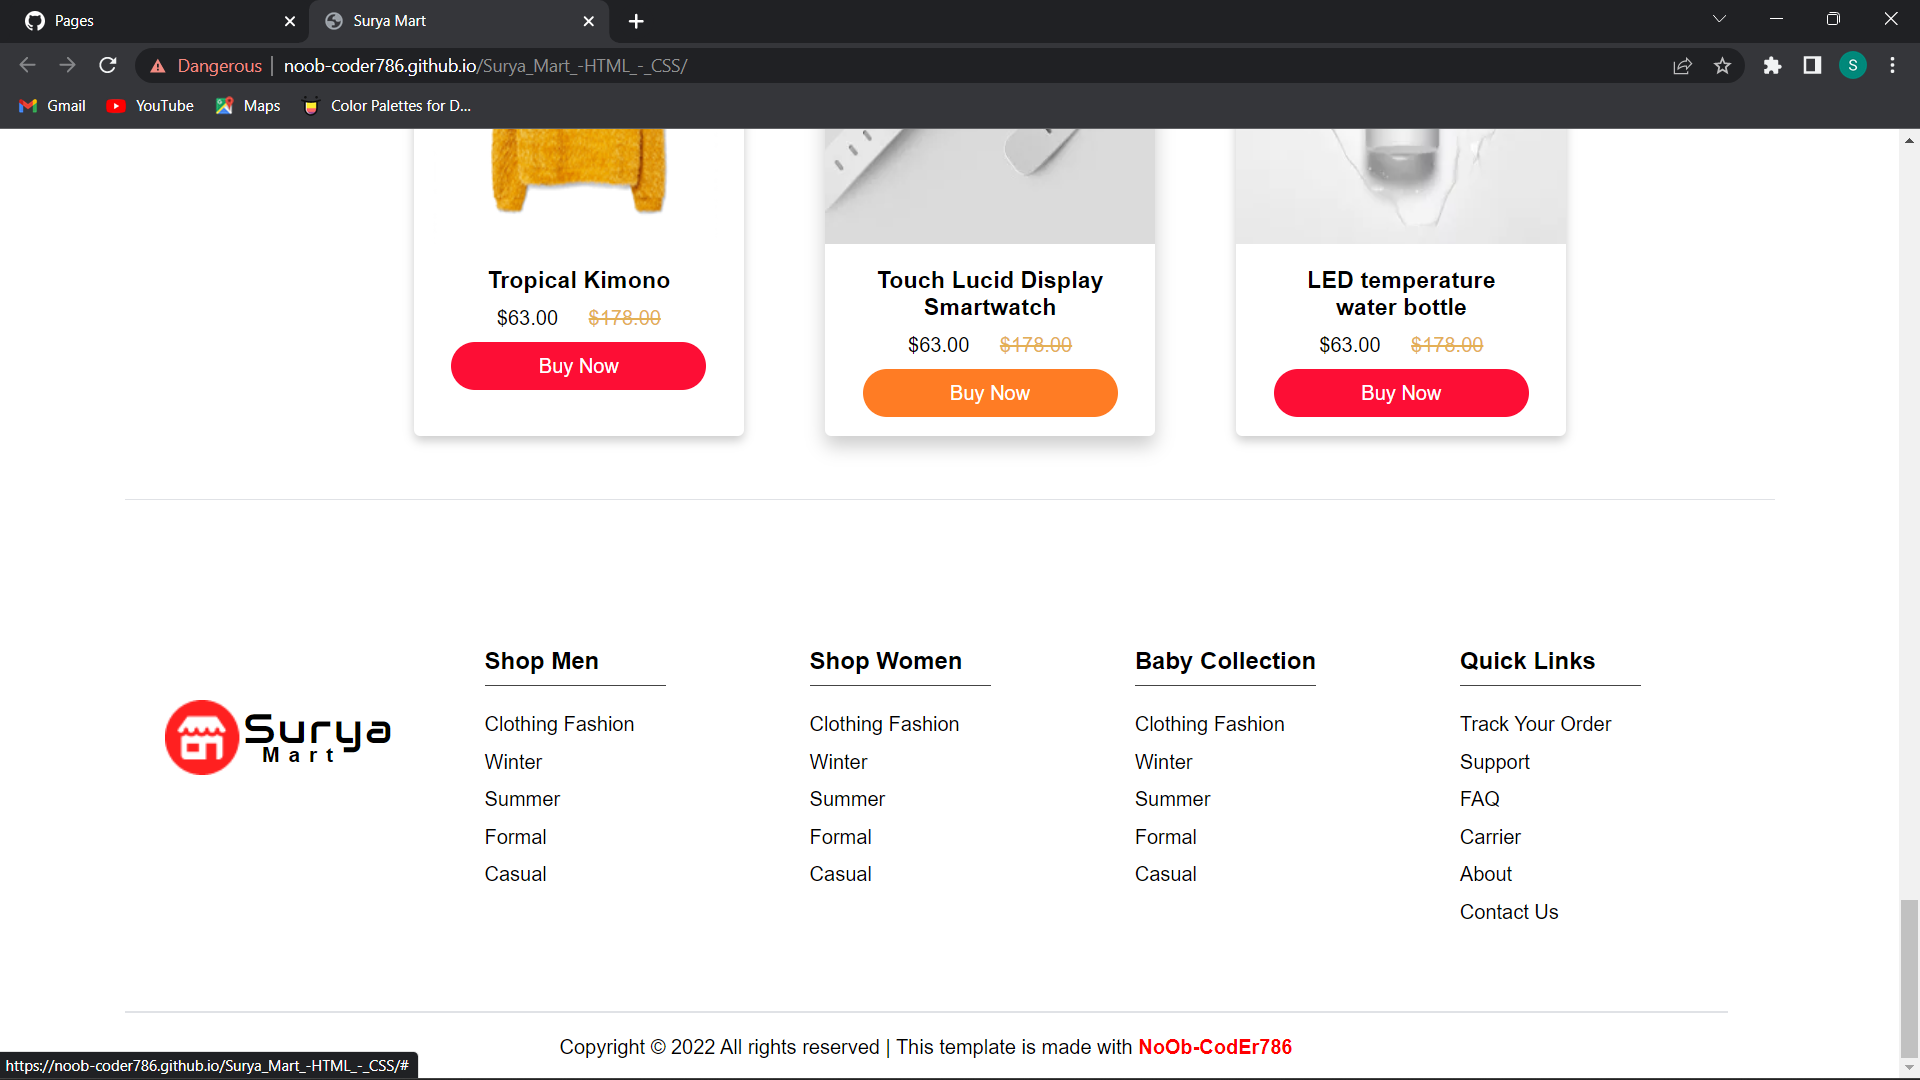Viewport: 1920px width, 1080px height.
Task: Open YouTube from the bookmarks bar
Action: 148,105
